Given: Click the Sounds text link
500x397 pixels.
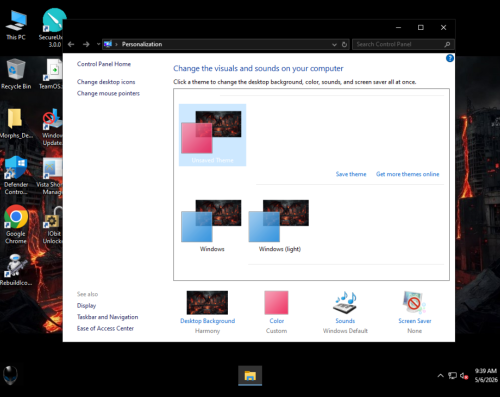Looking at the screenshot, I should (x=345, y=321).
